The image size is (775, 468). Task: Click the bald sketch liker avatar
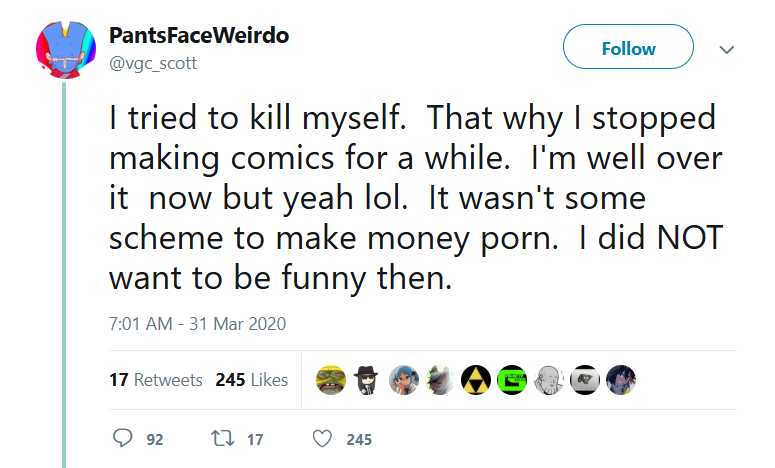pyautogui.click(x=548, y=380)
